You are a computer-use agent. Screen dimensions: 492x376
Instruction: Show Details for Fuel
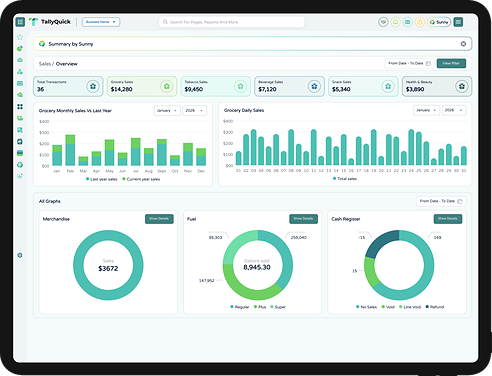coord(303,219)
